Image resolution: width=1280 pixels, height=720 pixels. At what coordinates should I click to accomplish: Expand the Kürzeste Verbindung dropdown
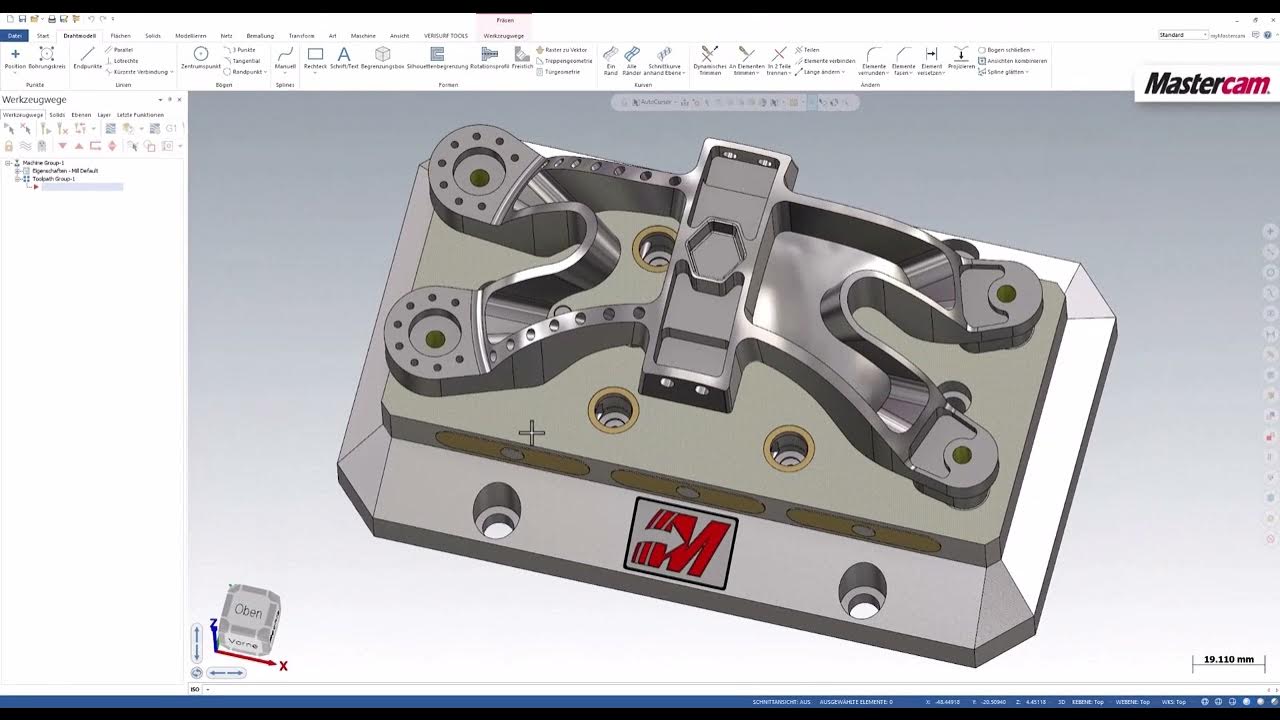[171, 72]
